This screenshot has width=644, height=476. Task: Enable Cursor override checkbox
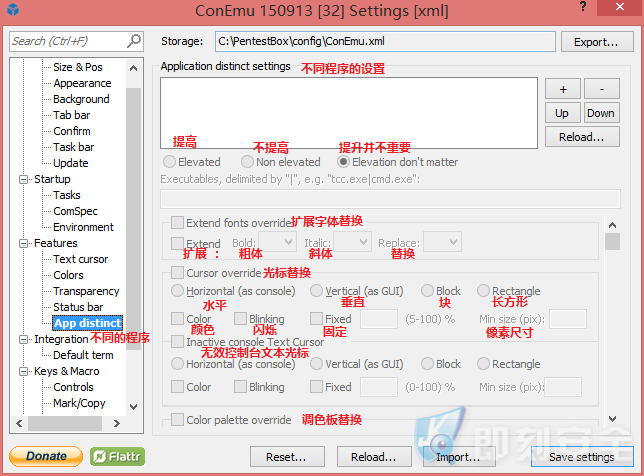point(177,272)
